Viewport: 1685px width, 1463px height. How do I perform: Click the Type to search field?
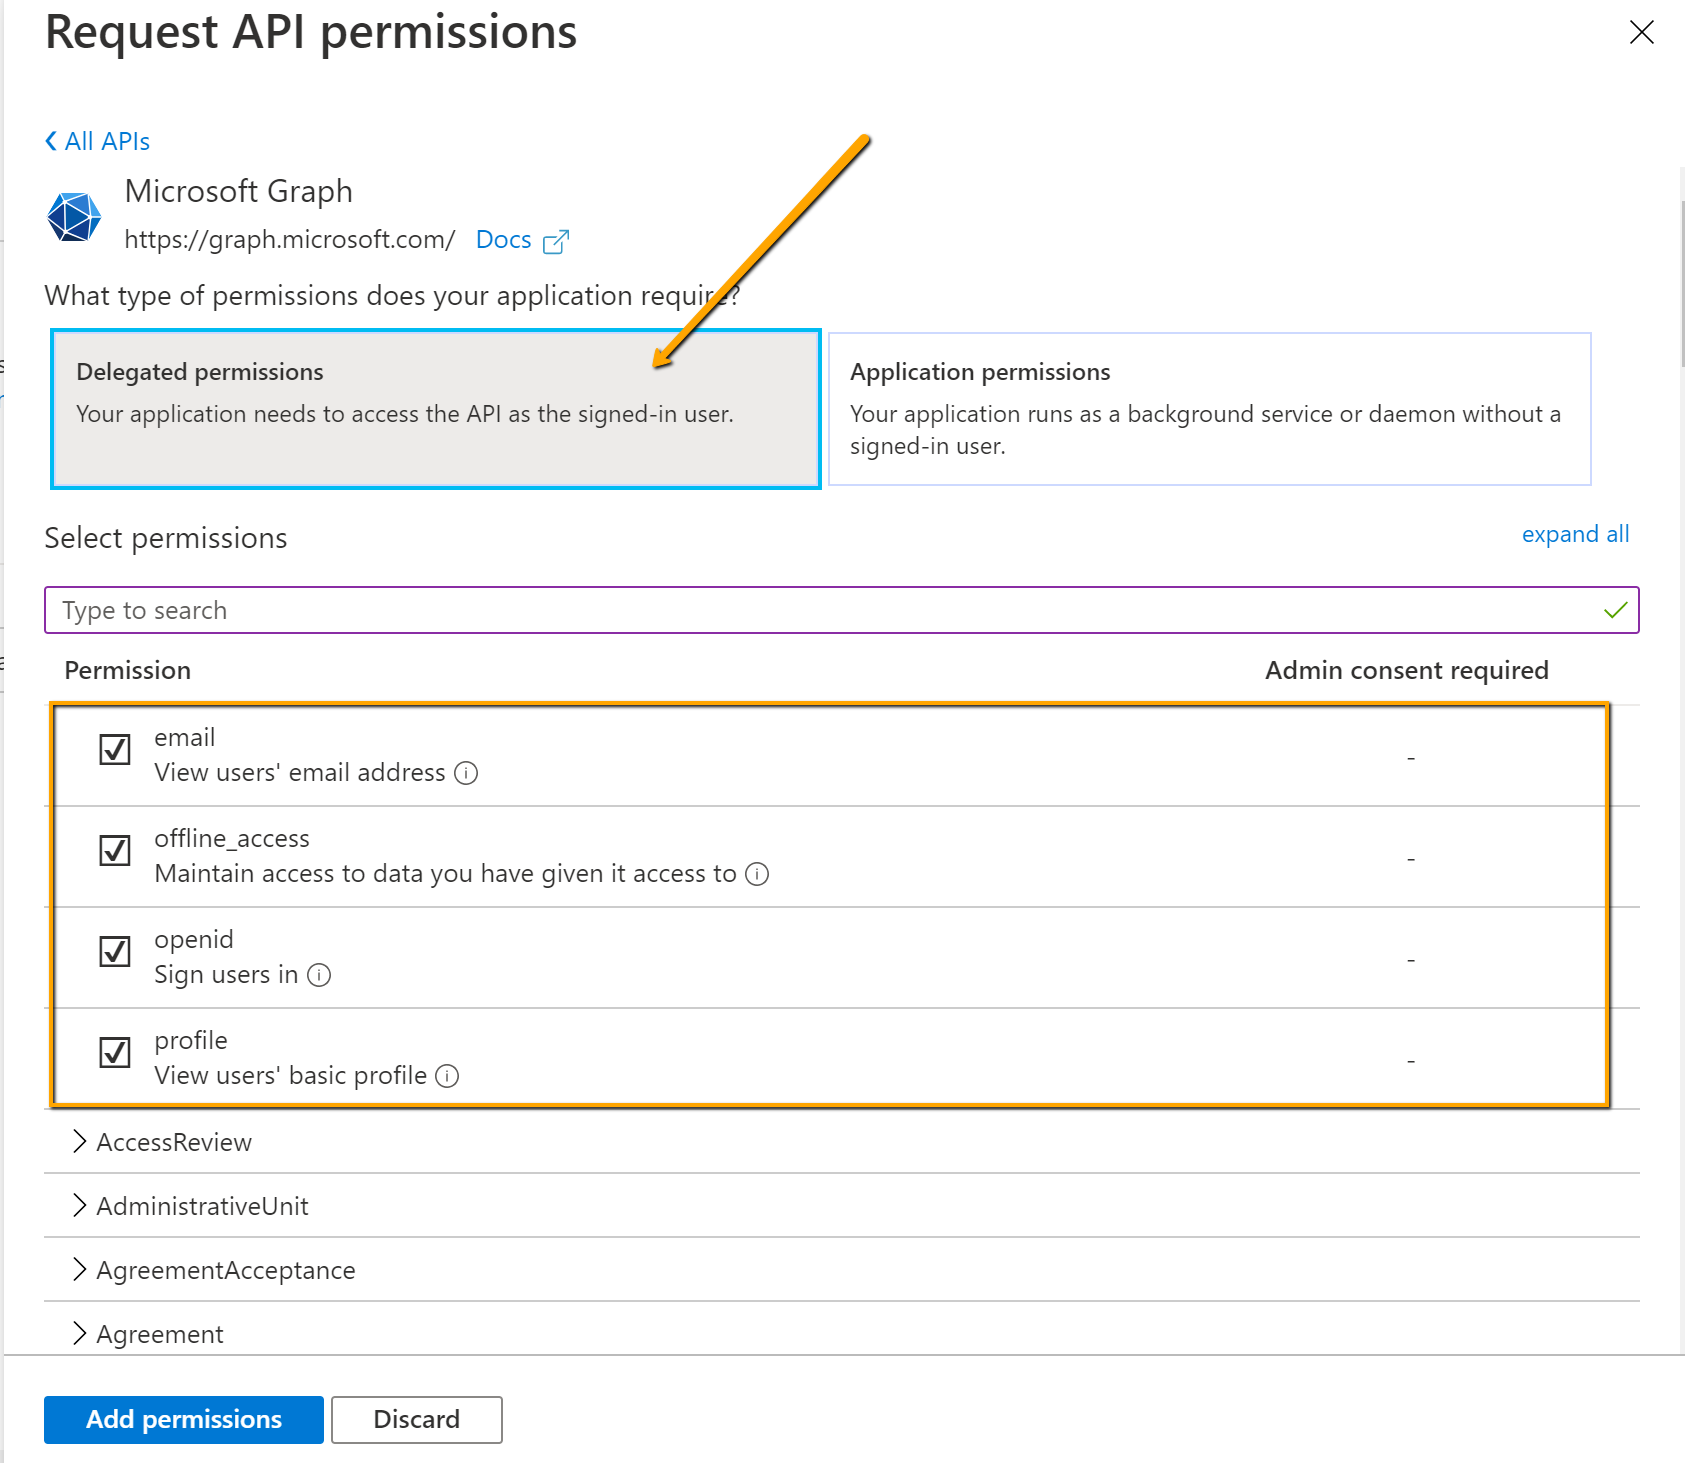coord(400,610)
